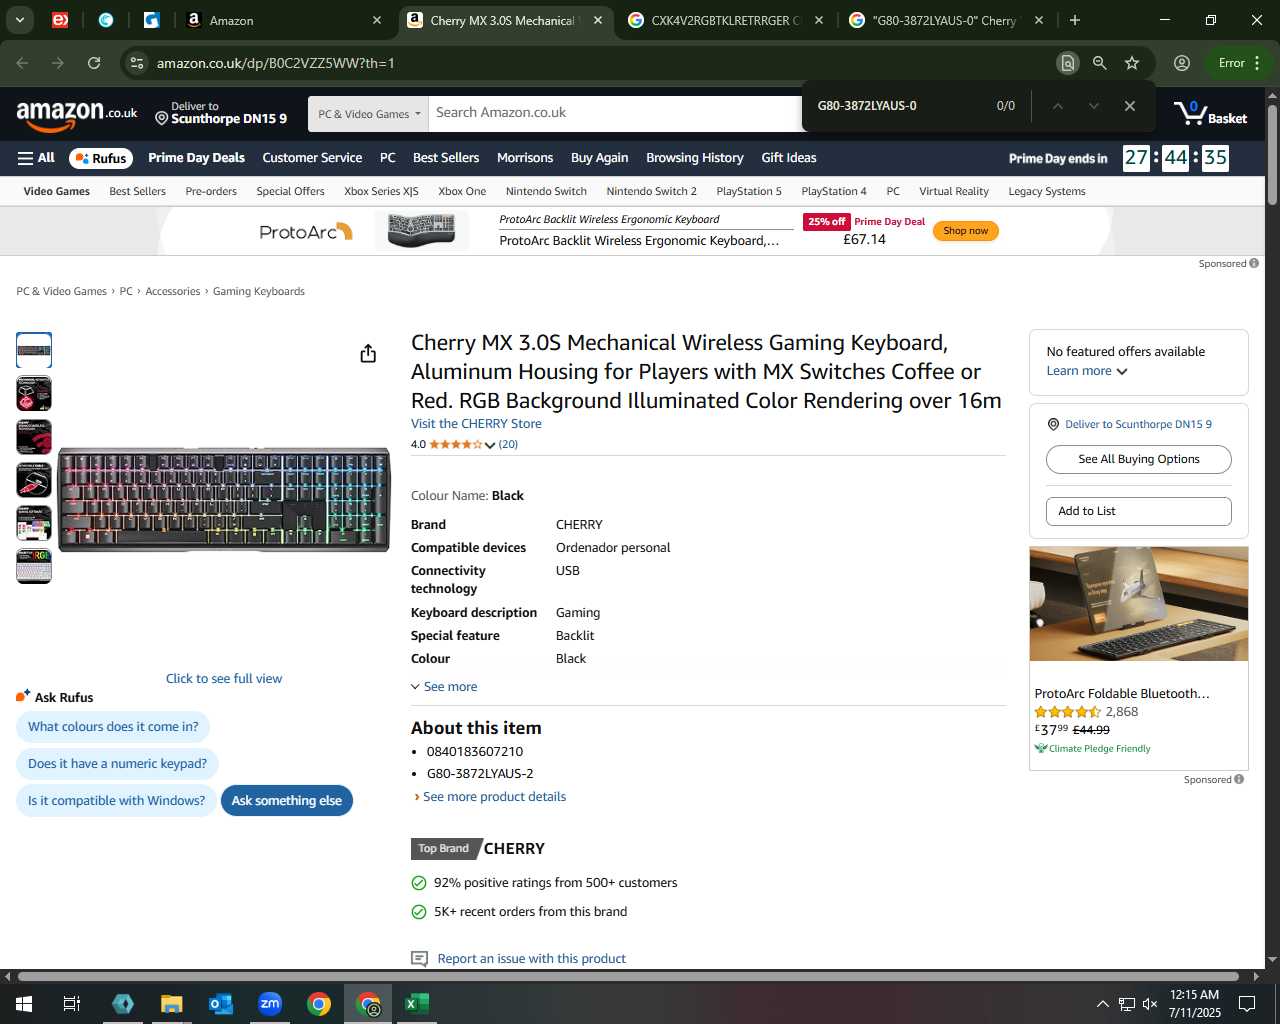Image resolution: width=1280 pixels, height=1024 pixels.
Task: Expand Learn more under no featured offers
Action: click(1086, 371)
